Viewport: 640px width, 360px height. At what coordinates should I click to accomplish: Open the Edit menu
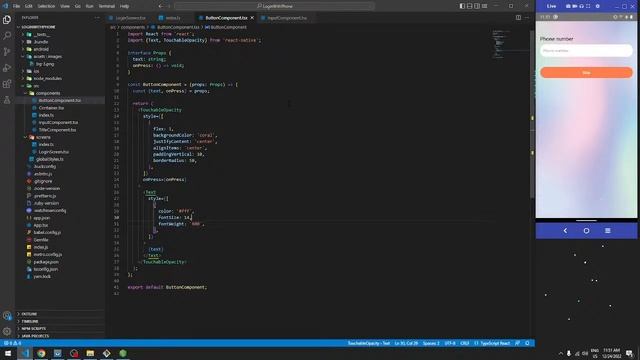29,6
